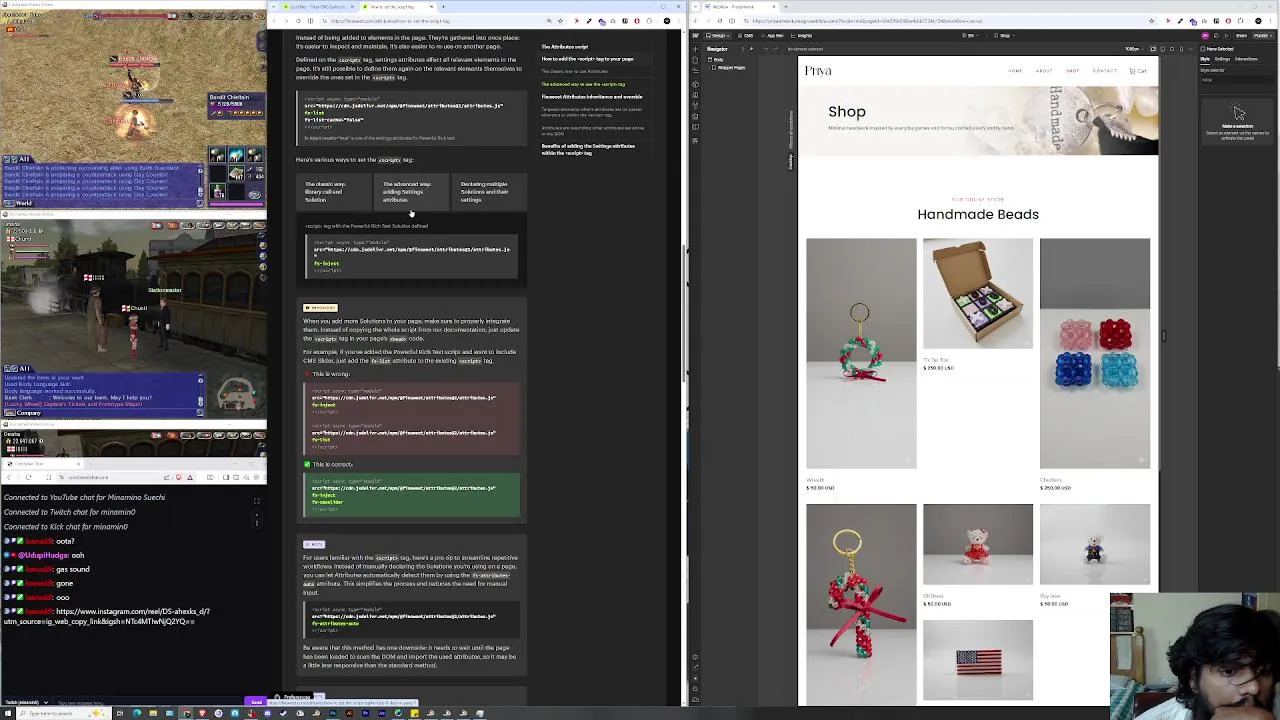Open the Pages panel in Webflow sidebar
The image size is (1280, 720).
coord(695,60)
